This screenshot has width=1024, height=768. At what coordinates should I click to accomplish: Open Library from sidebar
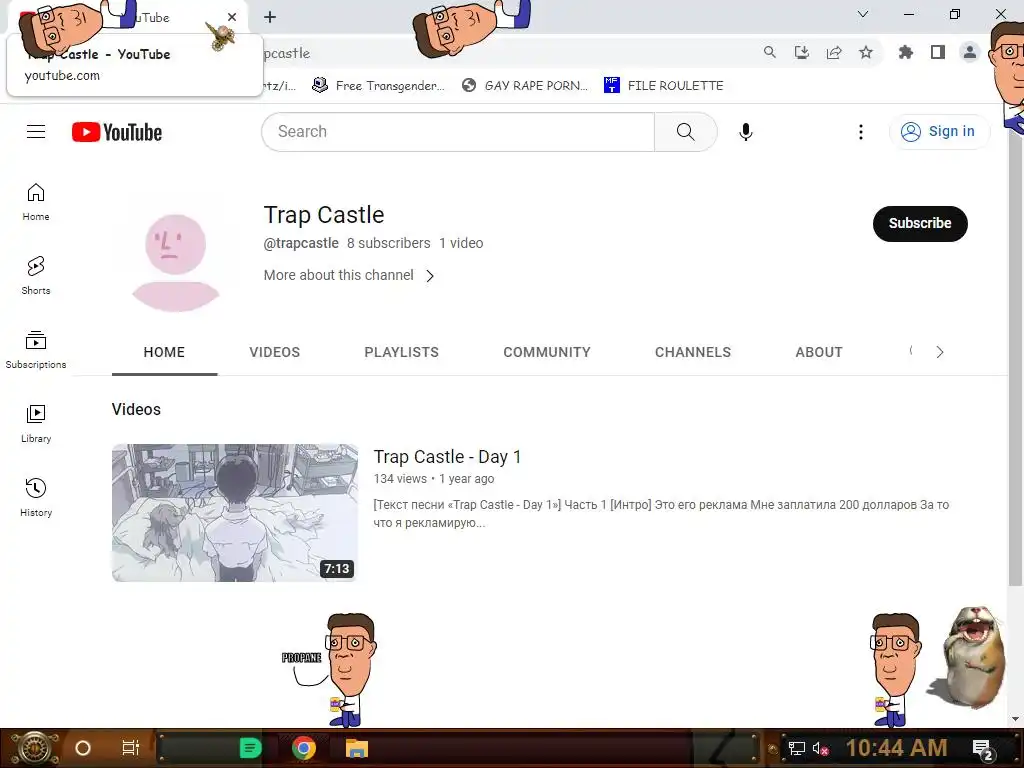pyautogui.click(x=36, y=423)
